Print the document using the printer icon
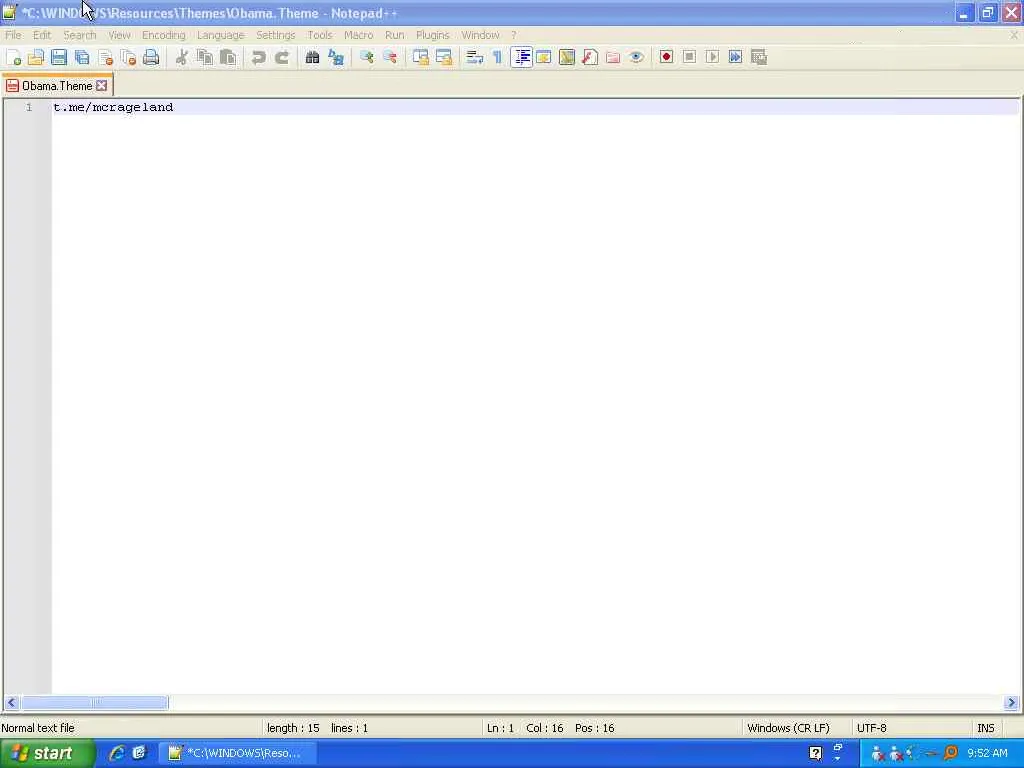Image resolution: width=1024 pixels, height=768 pixels. click(151, 57)
